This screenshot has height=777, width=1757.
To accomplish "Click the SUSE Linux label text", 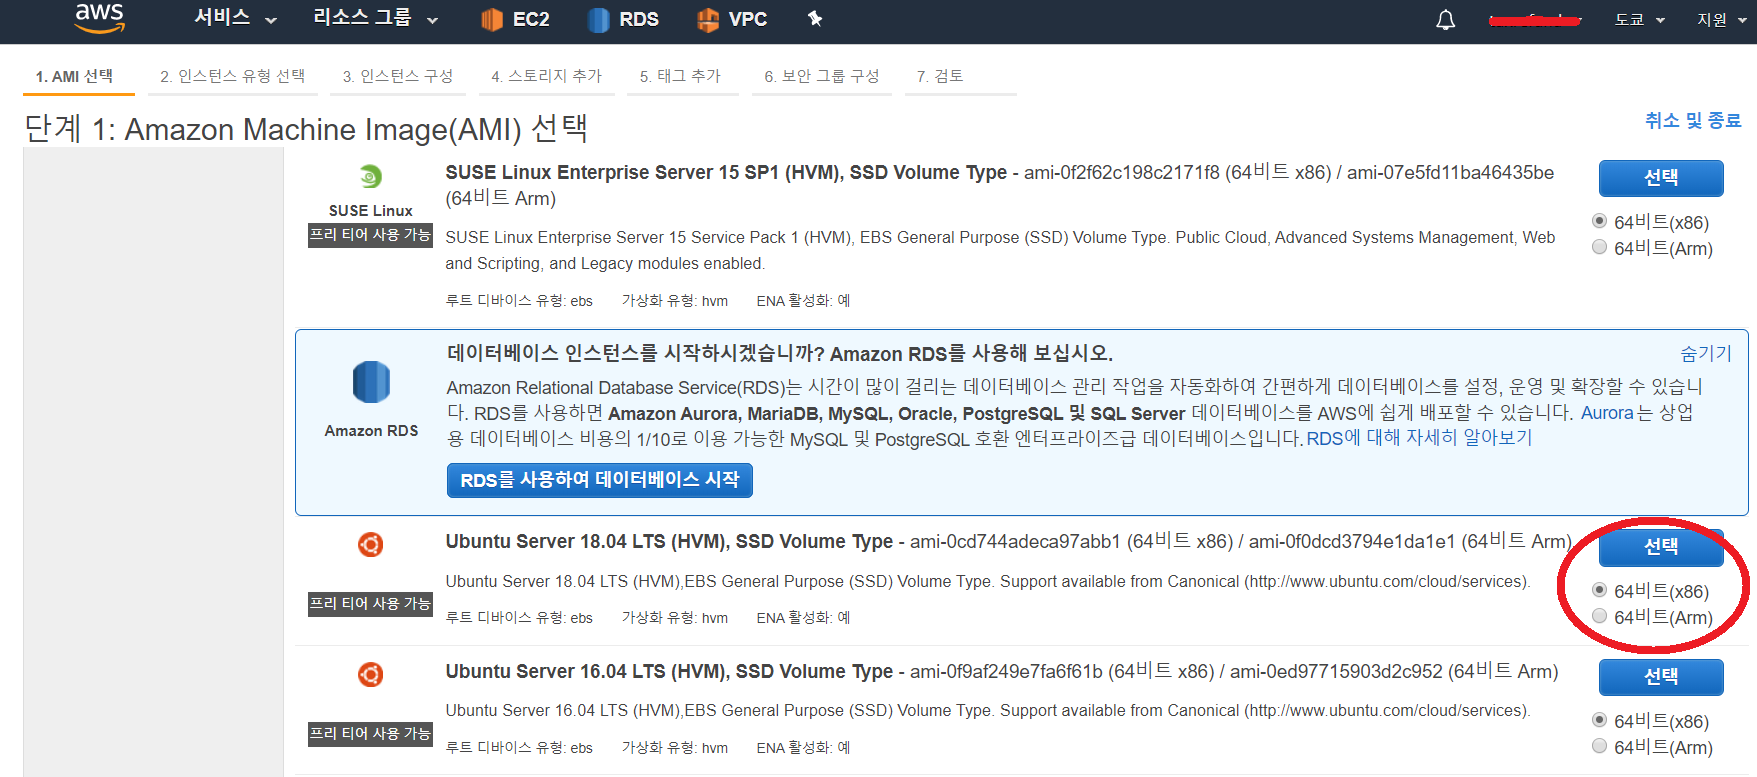I will point(370,211).
